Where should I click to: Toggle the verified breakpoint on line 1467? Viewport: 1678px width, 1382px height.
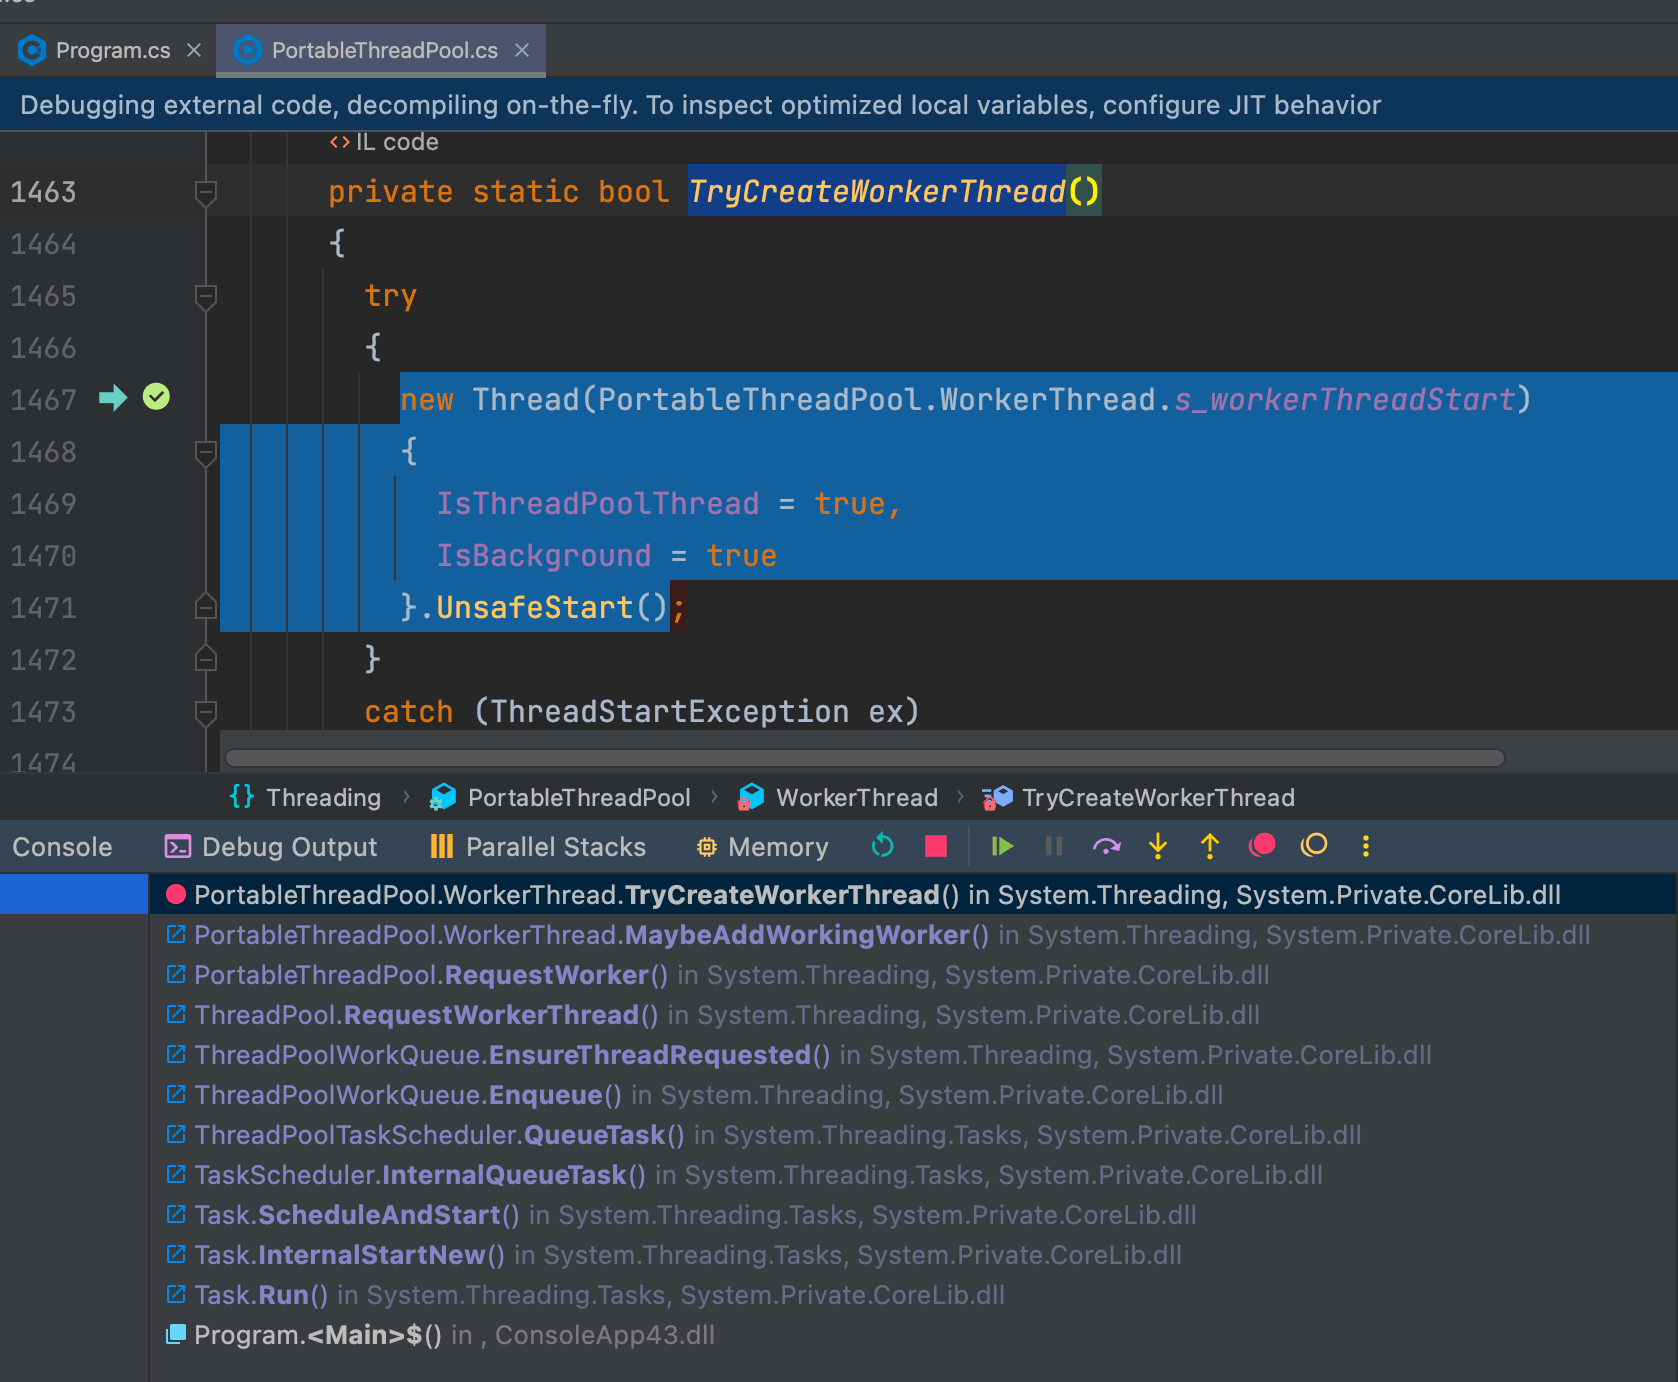pos(156,397)
